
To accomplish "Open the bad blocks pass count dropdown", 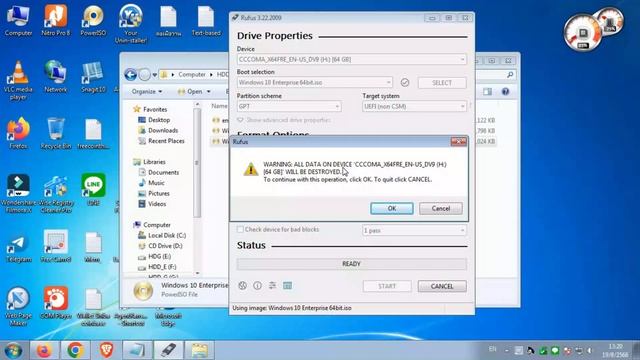I will click(x=414, y=231).
